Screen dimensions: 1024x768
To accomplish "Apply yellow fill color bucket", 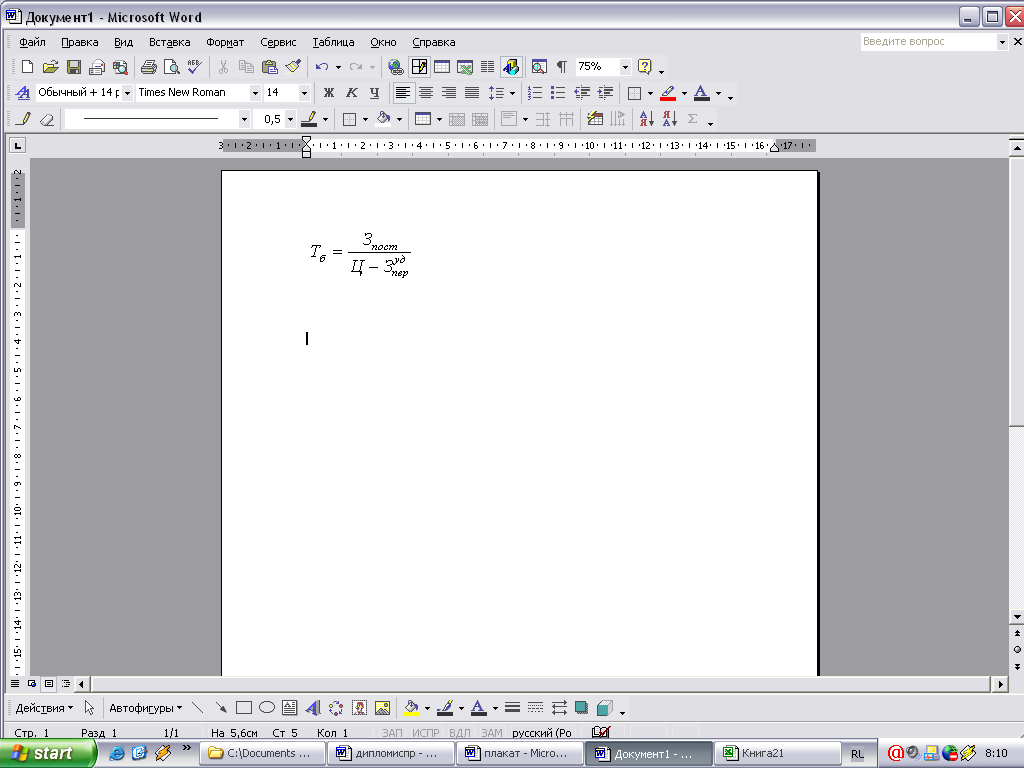I will pos(411,708).
